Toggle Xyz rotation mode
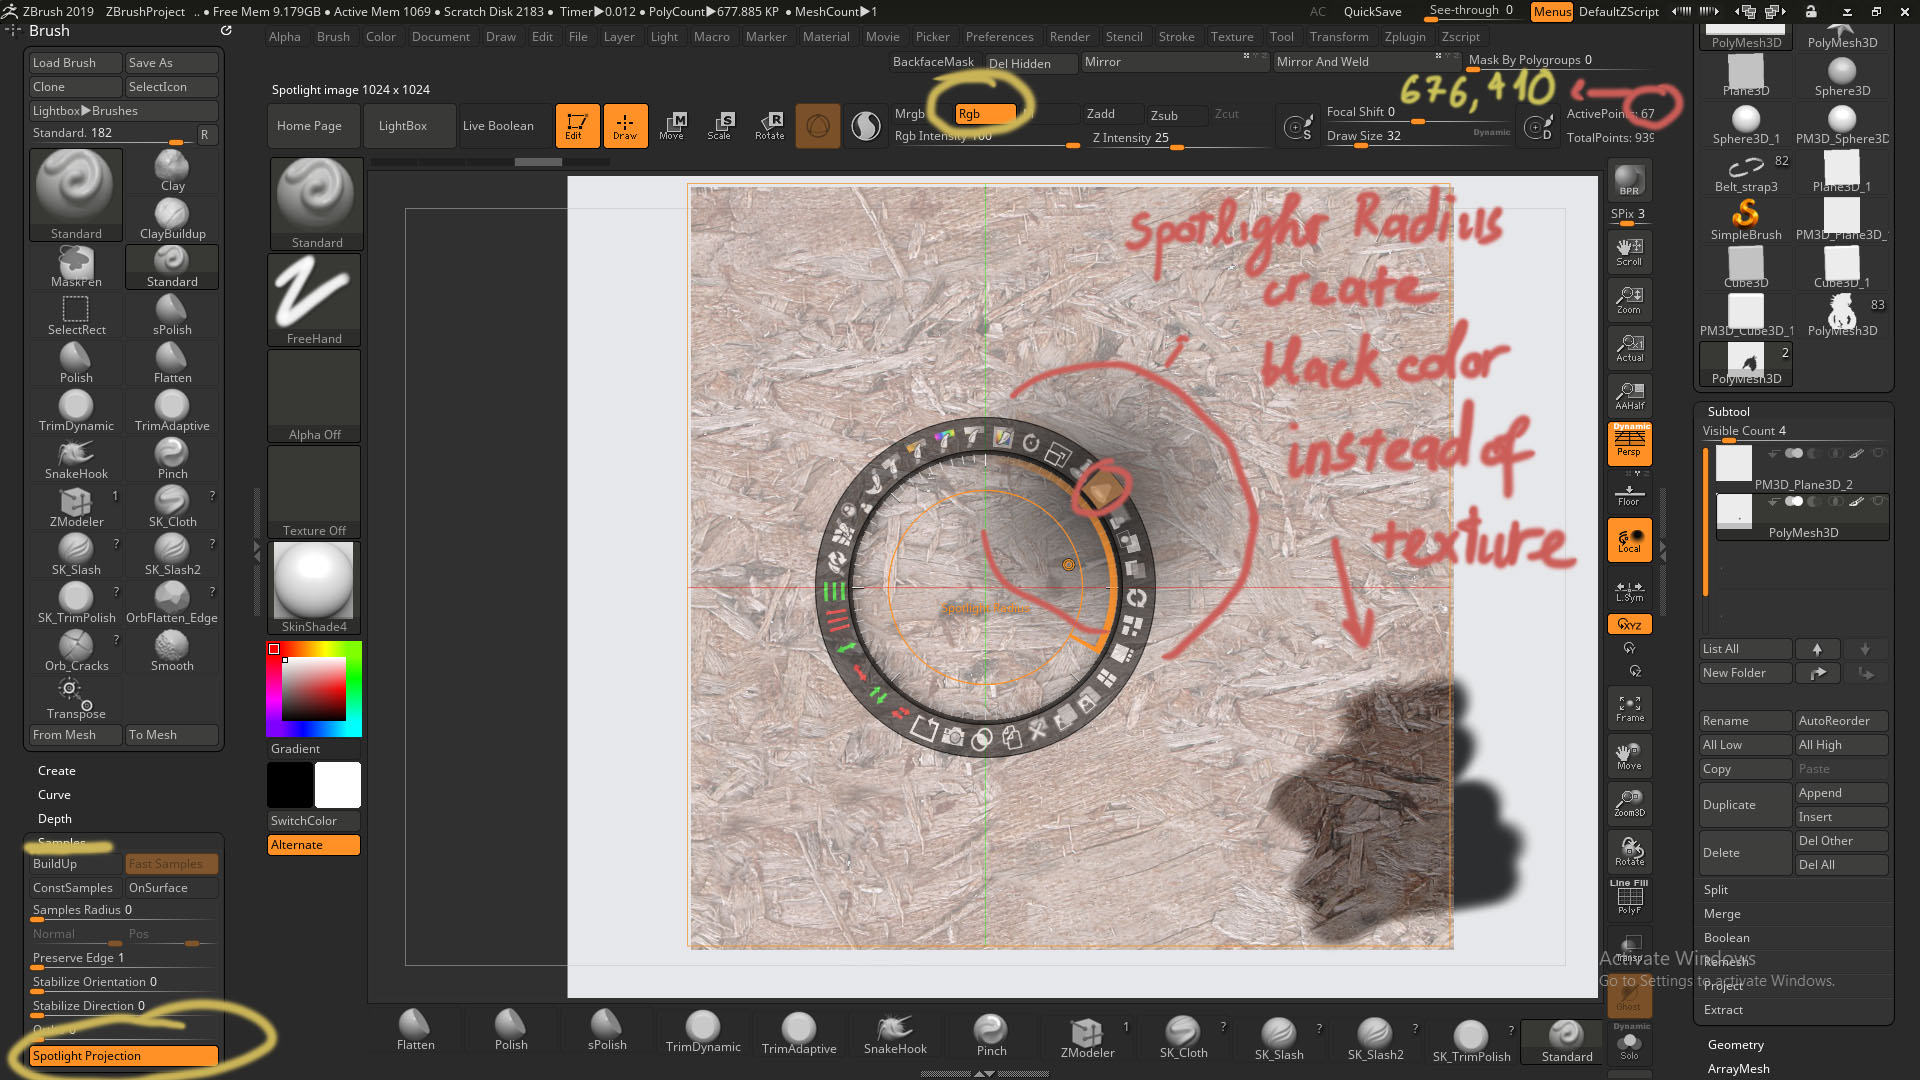This screenshot has height=1080, width=1920. click(x=1629, y=624)
